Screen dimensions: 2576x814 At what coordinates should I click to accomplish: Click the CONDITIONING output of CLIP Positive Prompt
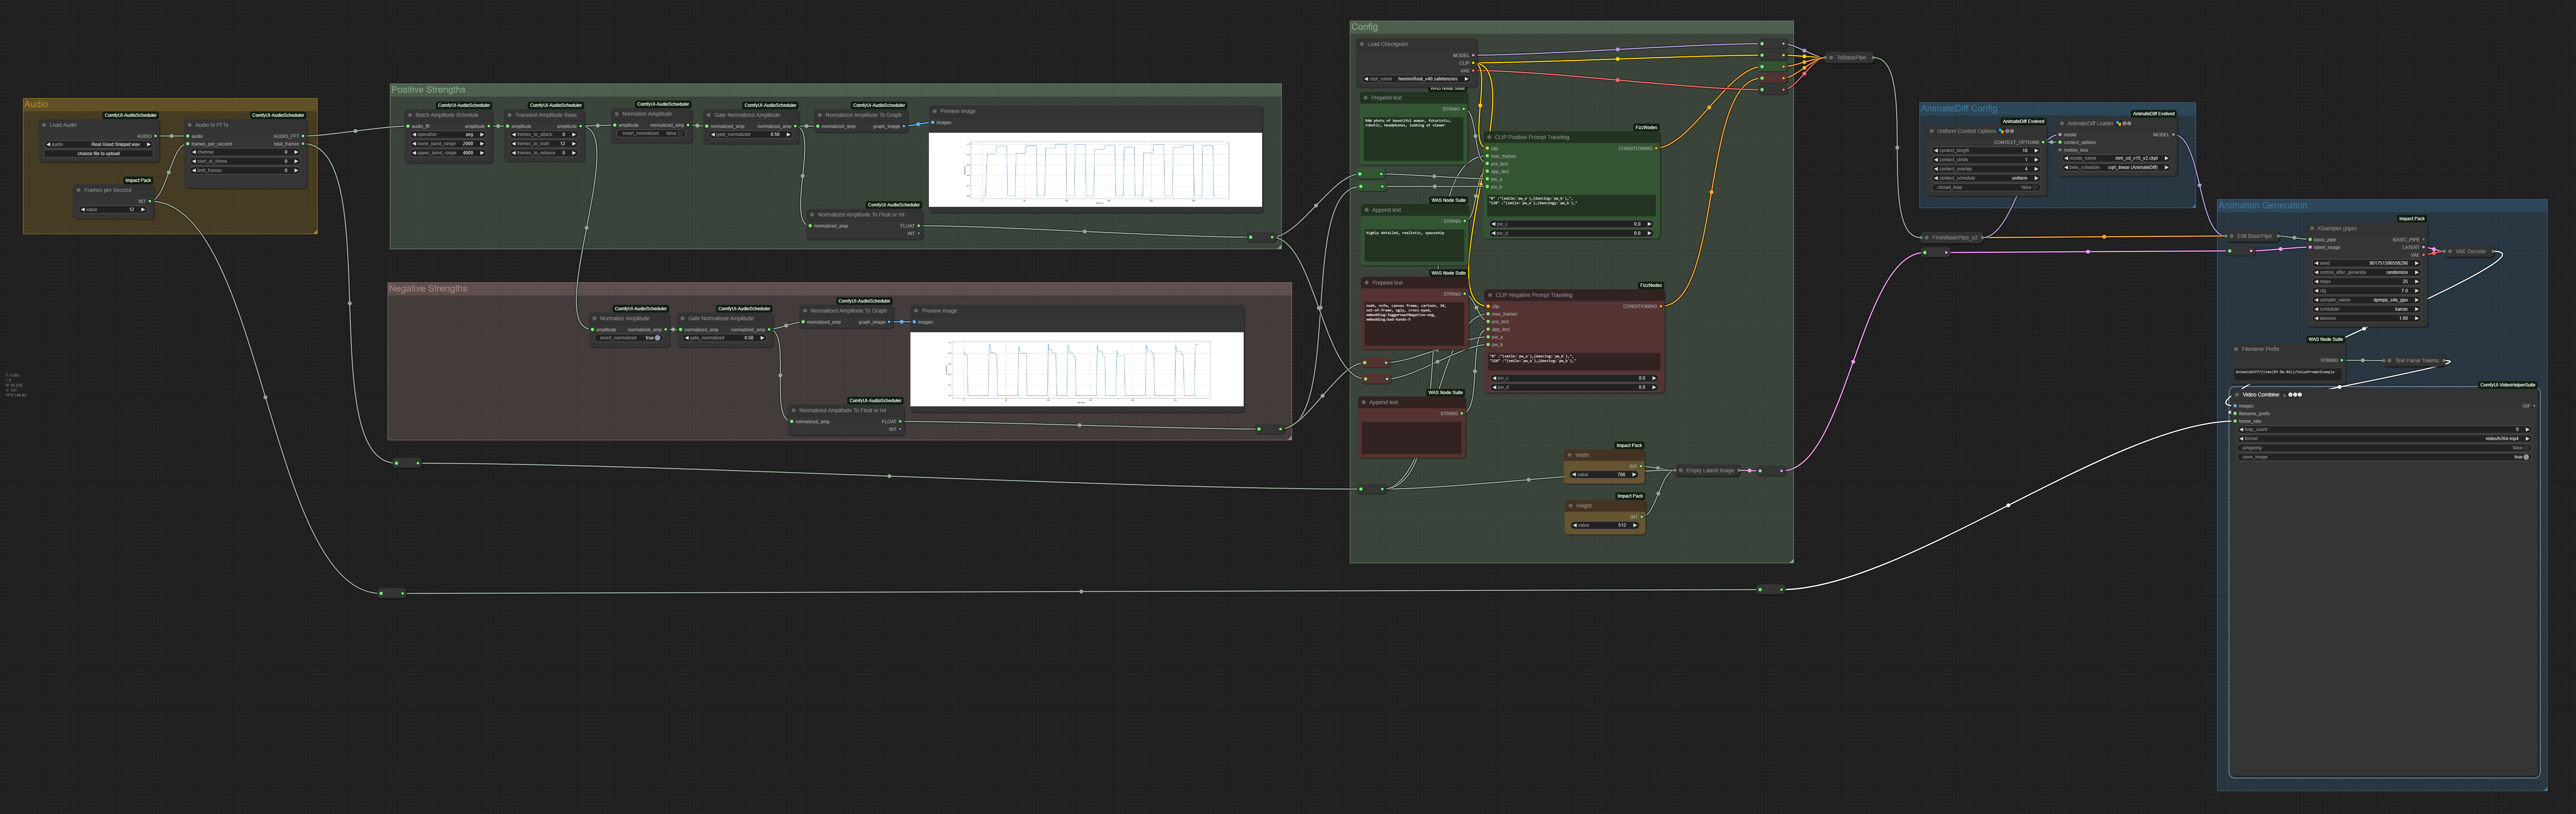point(1656,148)
